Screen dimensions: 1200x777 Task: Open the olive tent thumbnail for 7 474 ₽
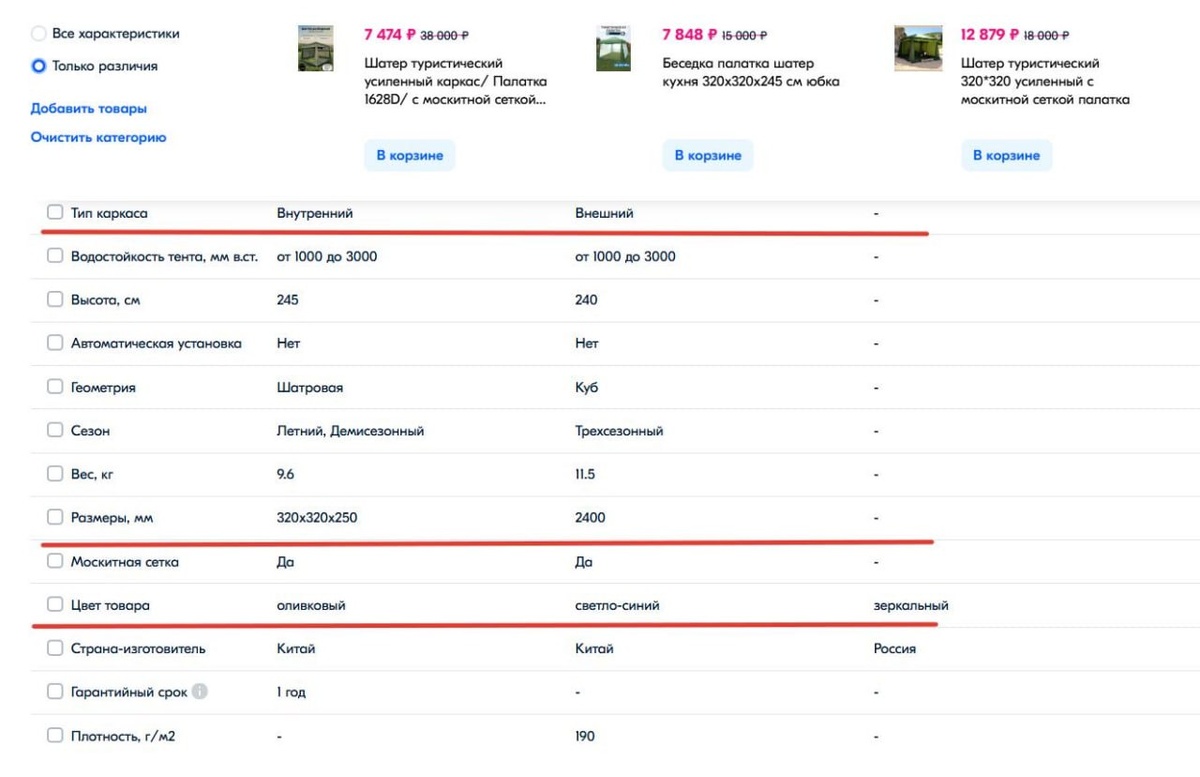pos(316,48)
